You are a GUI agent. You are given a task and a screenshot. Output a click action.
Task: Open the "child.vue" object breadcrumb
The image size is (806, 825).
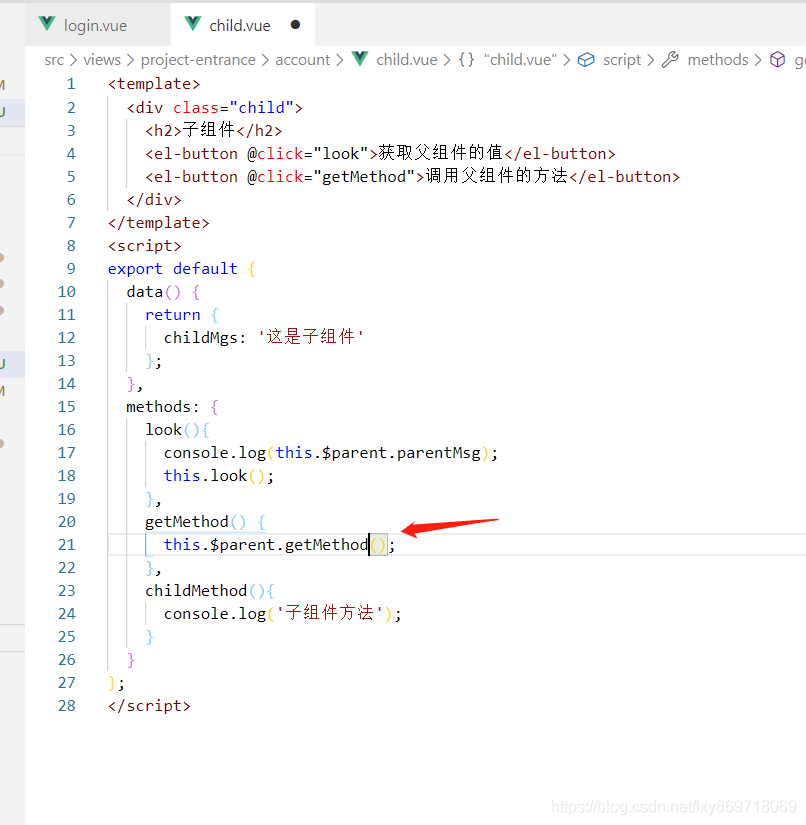(x=520, y=60)
